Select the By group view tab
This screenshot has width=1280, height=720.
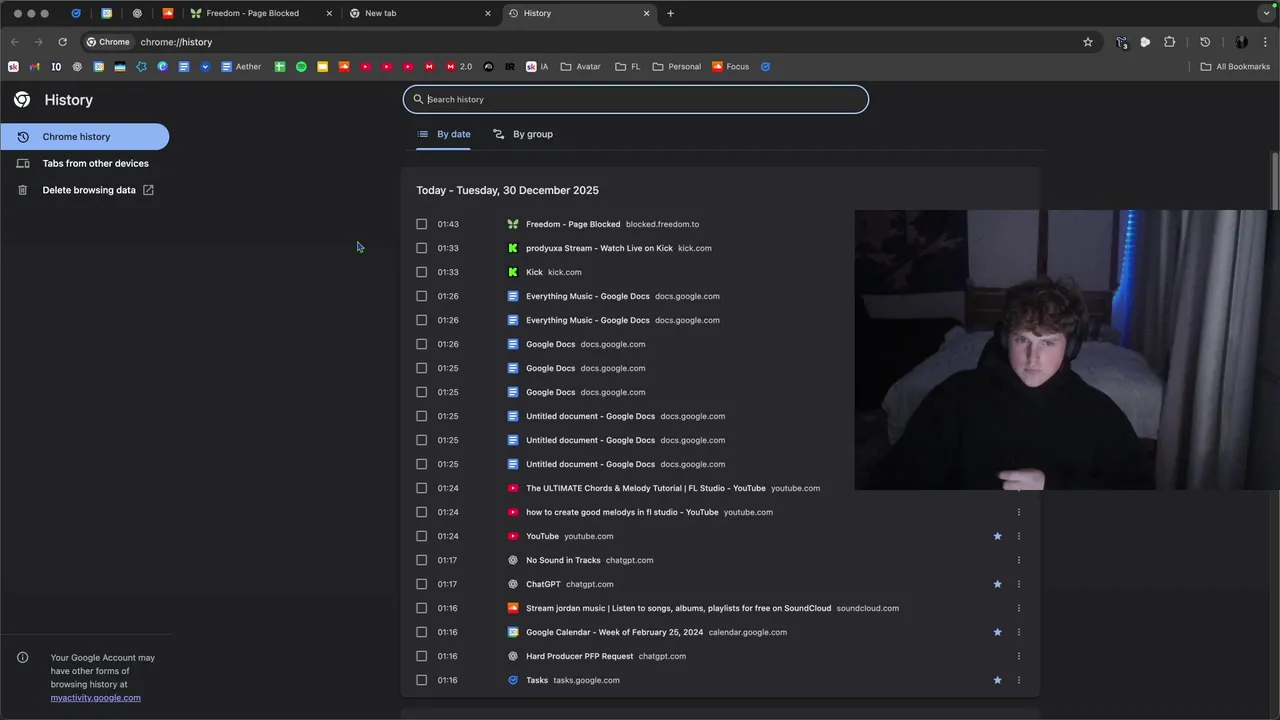click(523, 134)
